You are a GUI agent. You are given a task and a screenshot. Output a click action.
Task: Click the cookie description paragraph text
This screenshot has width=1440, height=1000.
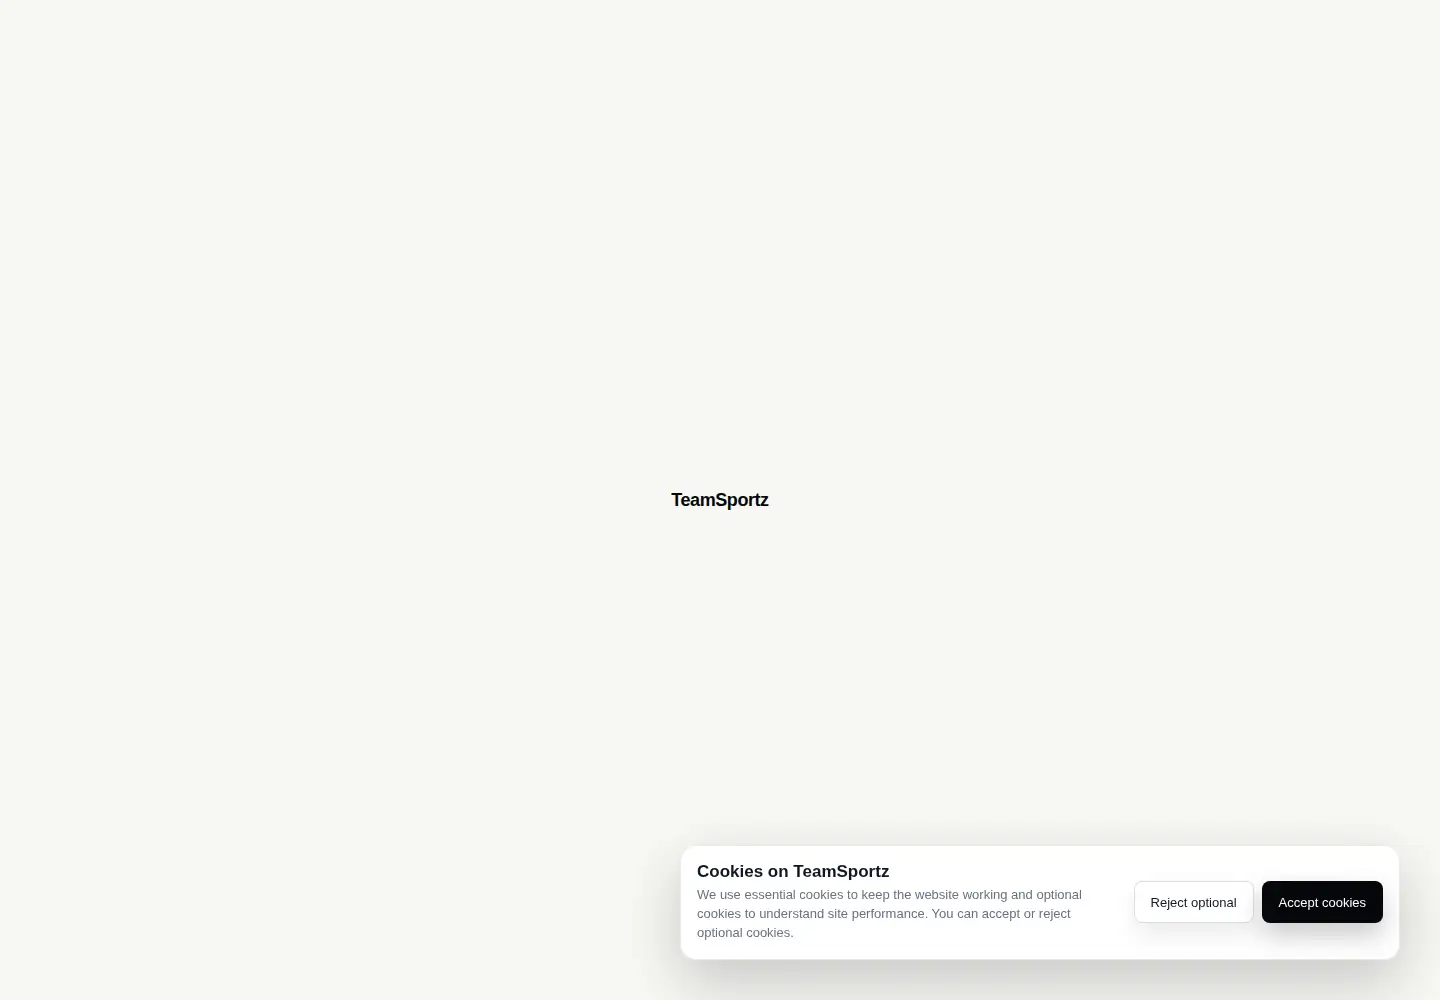tap(890, 913)
